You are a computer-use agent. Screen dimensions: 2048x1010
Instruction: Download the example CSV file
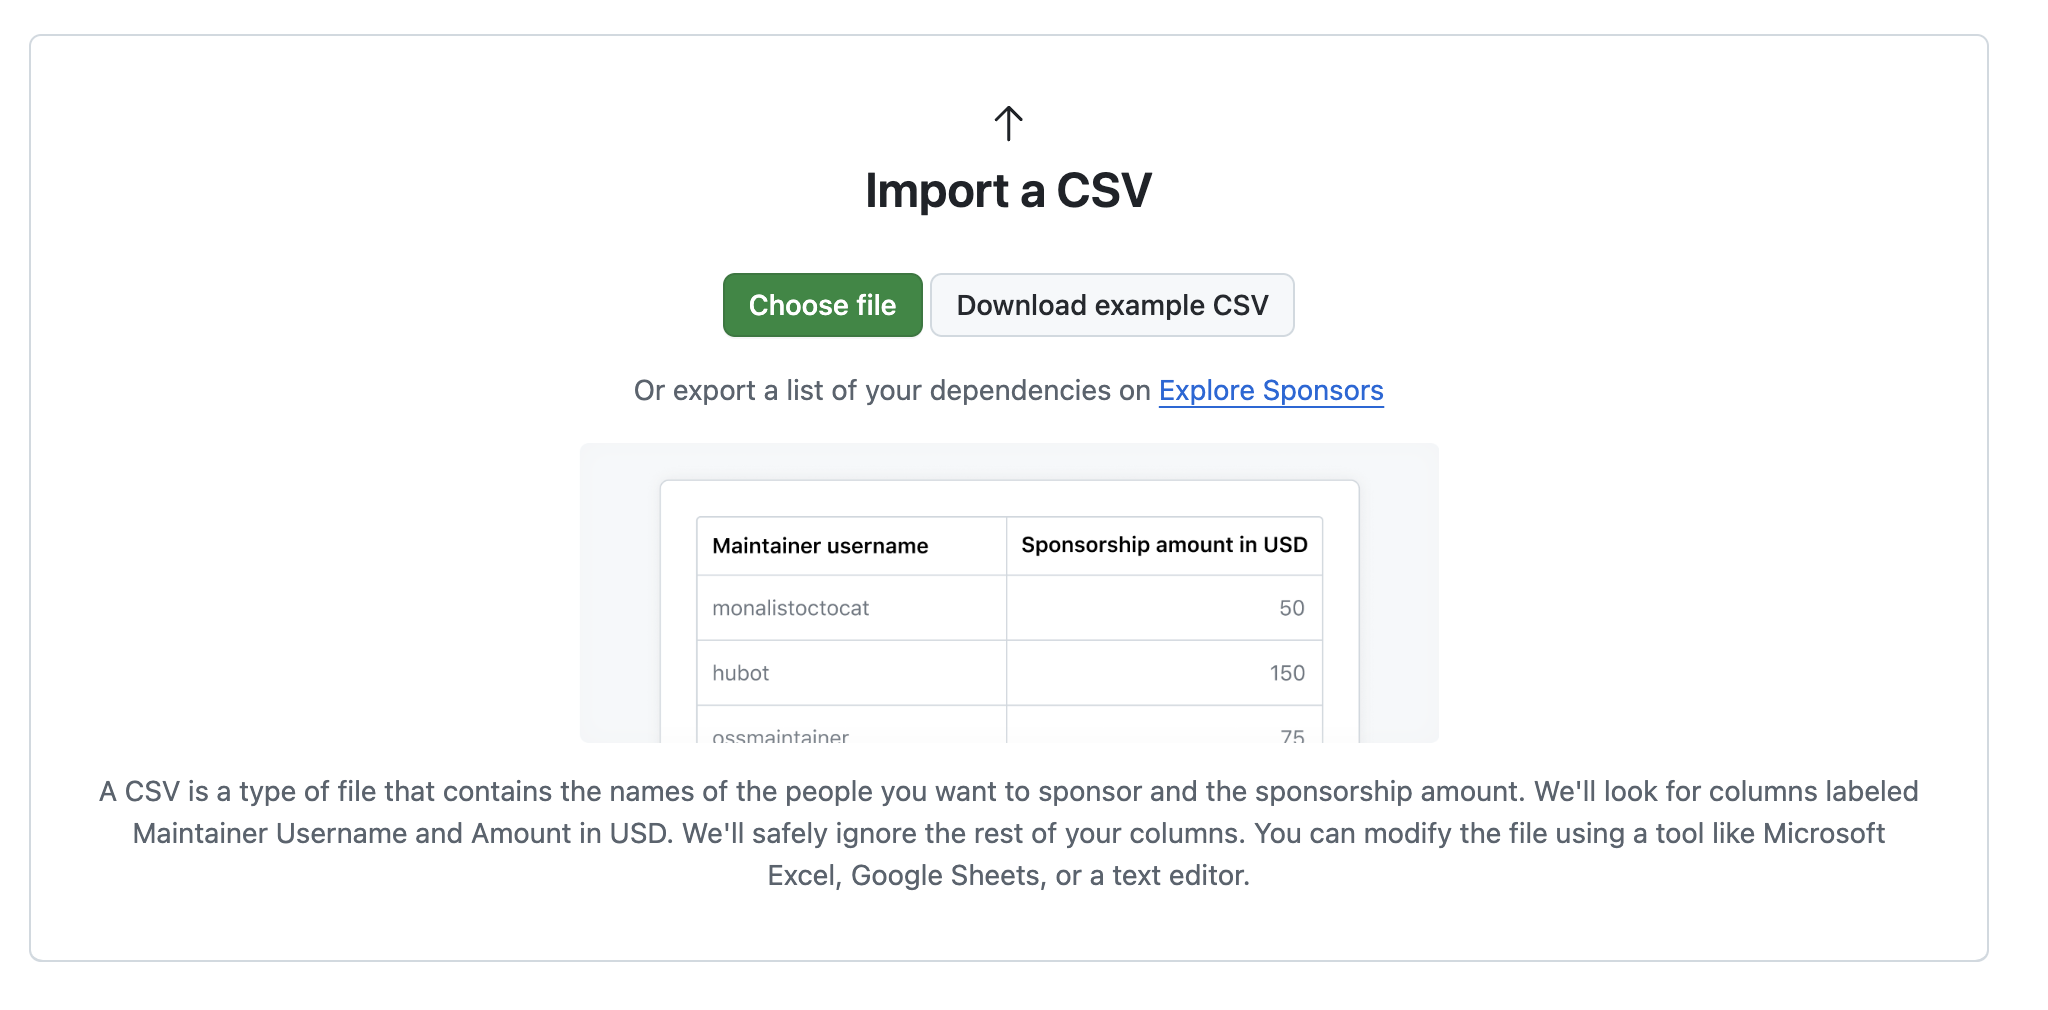click(x=1112, y=305)
